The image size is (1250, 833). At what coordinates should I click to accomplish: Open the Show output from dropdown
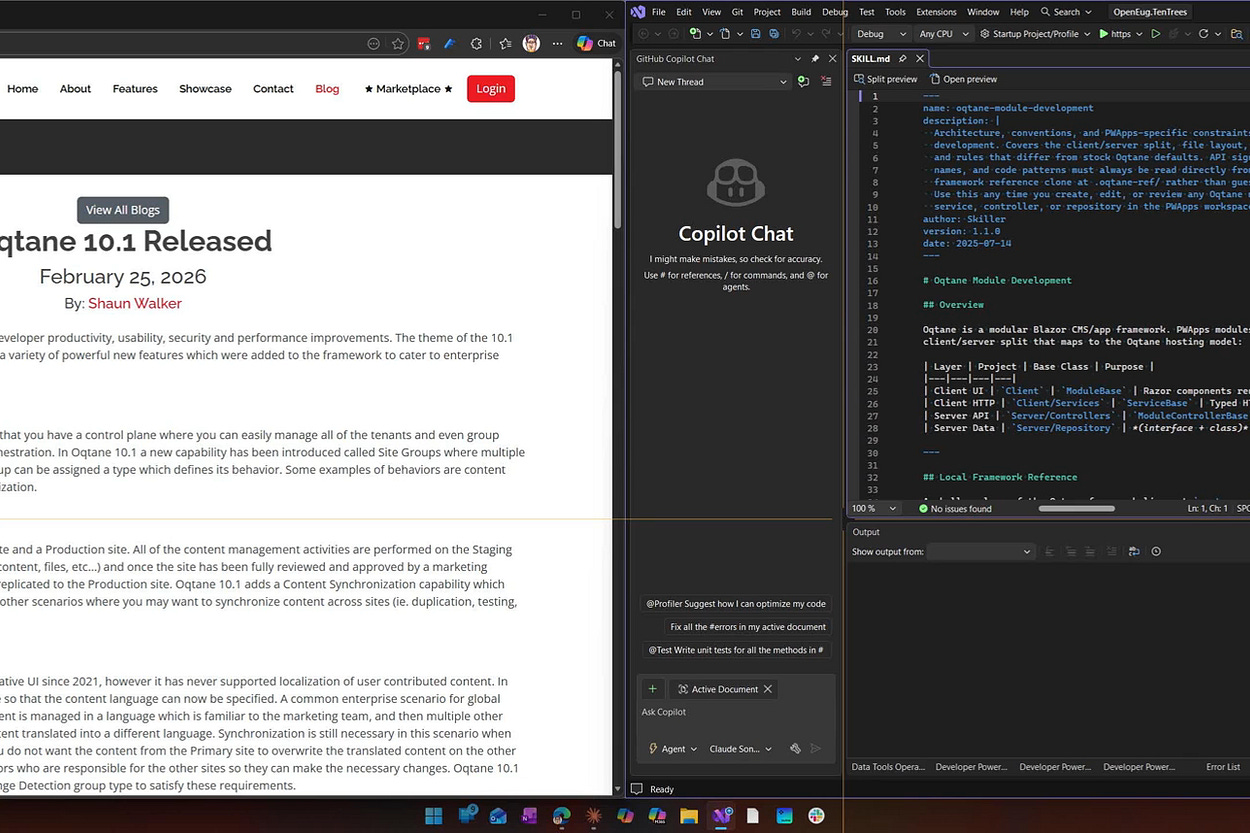point(979,552)
